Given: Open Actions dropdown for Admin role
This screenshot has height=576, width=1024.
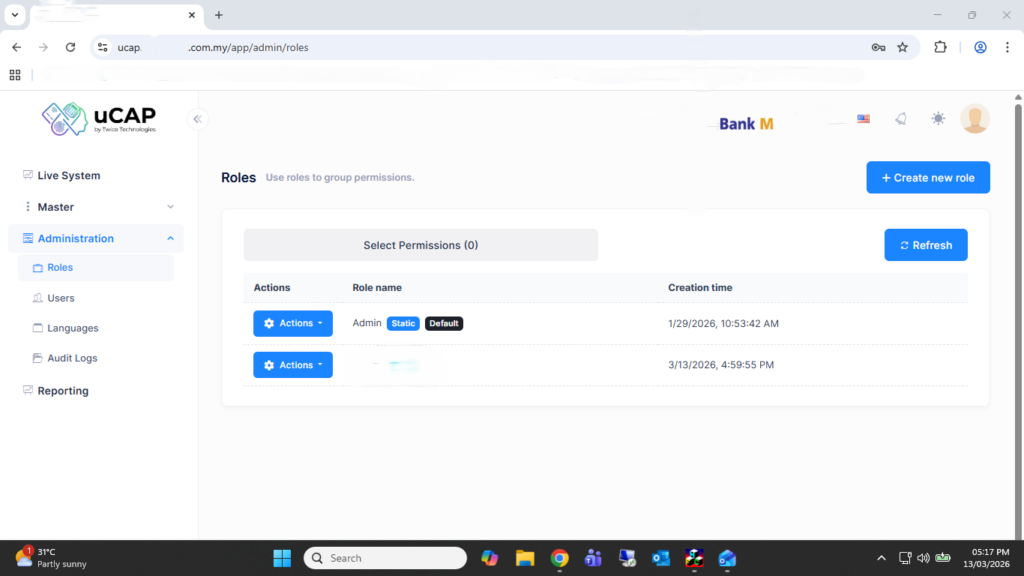Looking at the screenshot, I should click(x=292, y=324).
